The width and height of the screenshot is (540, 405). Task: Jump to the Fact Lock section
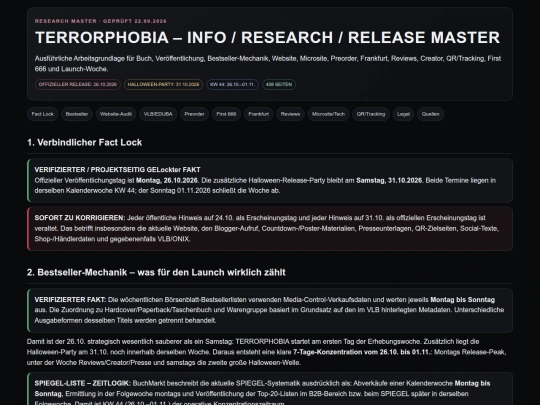tap(43, 114)
